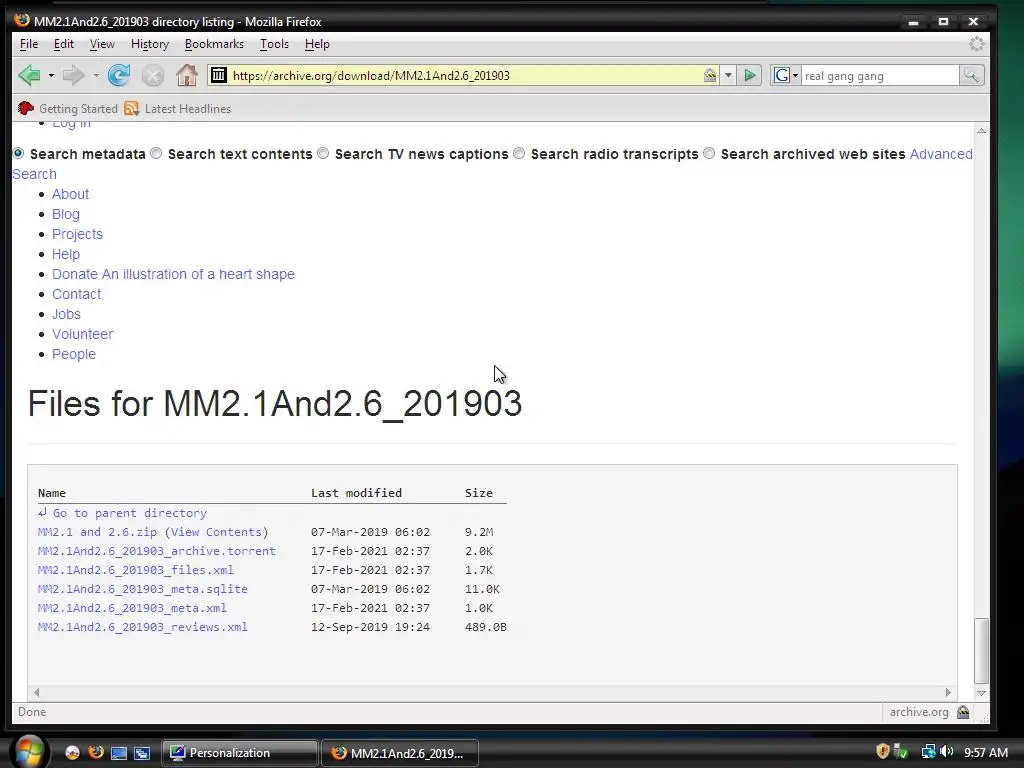The image size is (1024, 768).
Task: Select the Search radio transcripts option
Action: pyautogui.click(x=519, y=153)
